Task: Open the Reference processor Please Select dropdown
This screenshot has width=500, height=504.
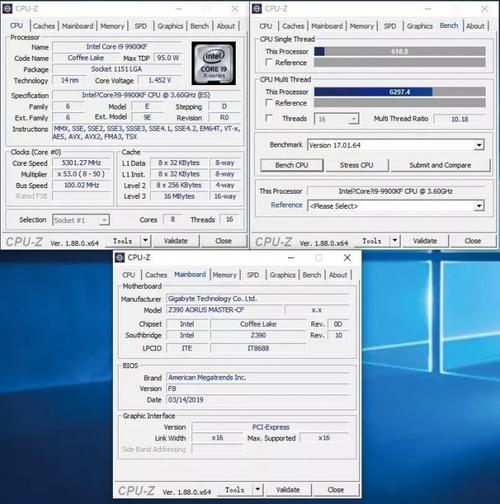Action: click(479, 206)
